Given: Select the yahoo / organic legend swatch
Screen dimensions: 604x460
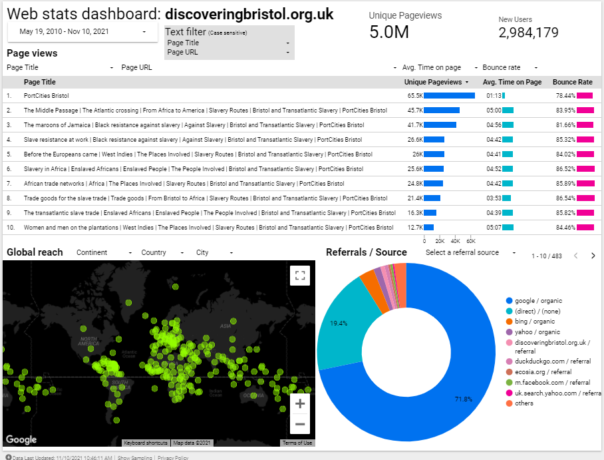Looking at the screenshot, I should [509, 332].
